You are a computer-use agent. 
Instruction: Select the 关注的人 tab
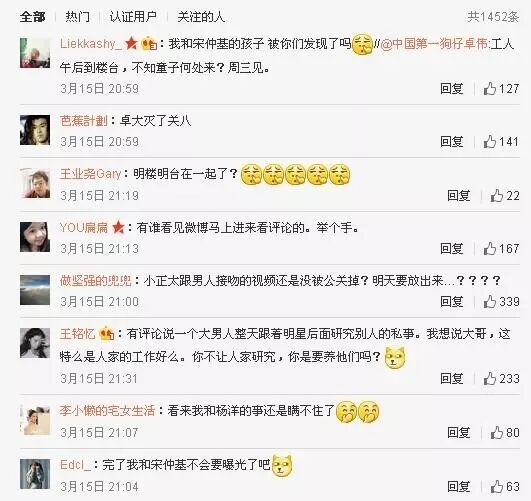coord(201,17)
